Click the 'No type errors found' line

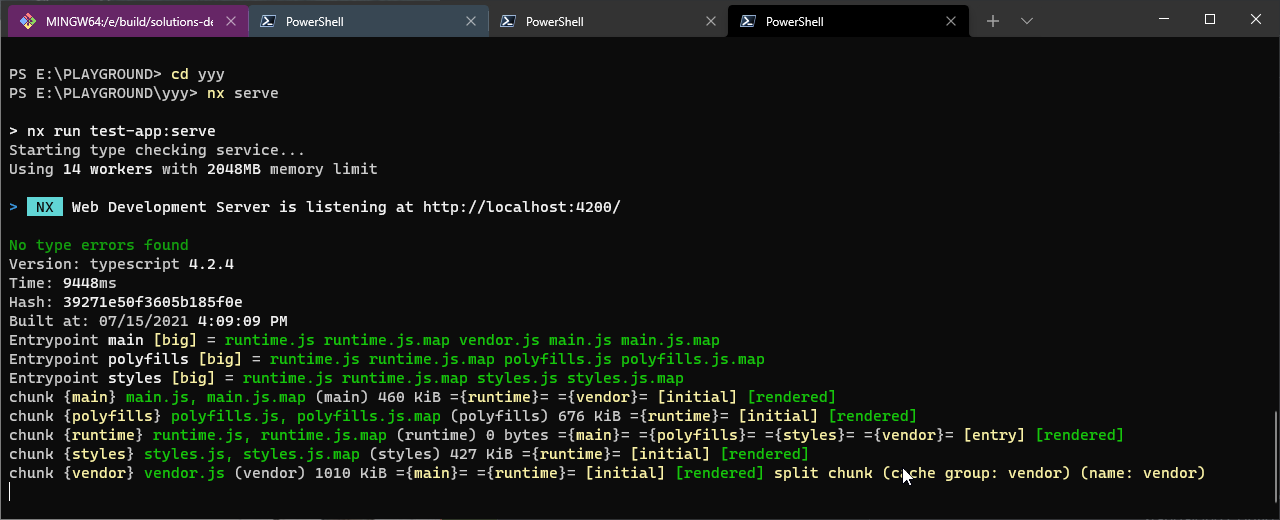pyautogui.click(x=99, y=245)
